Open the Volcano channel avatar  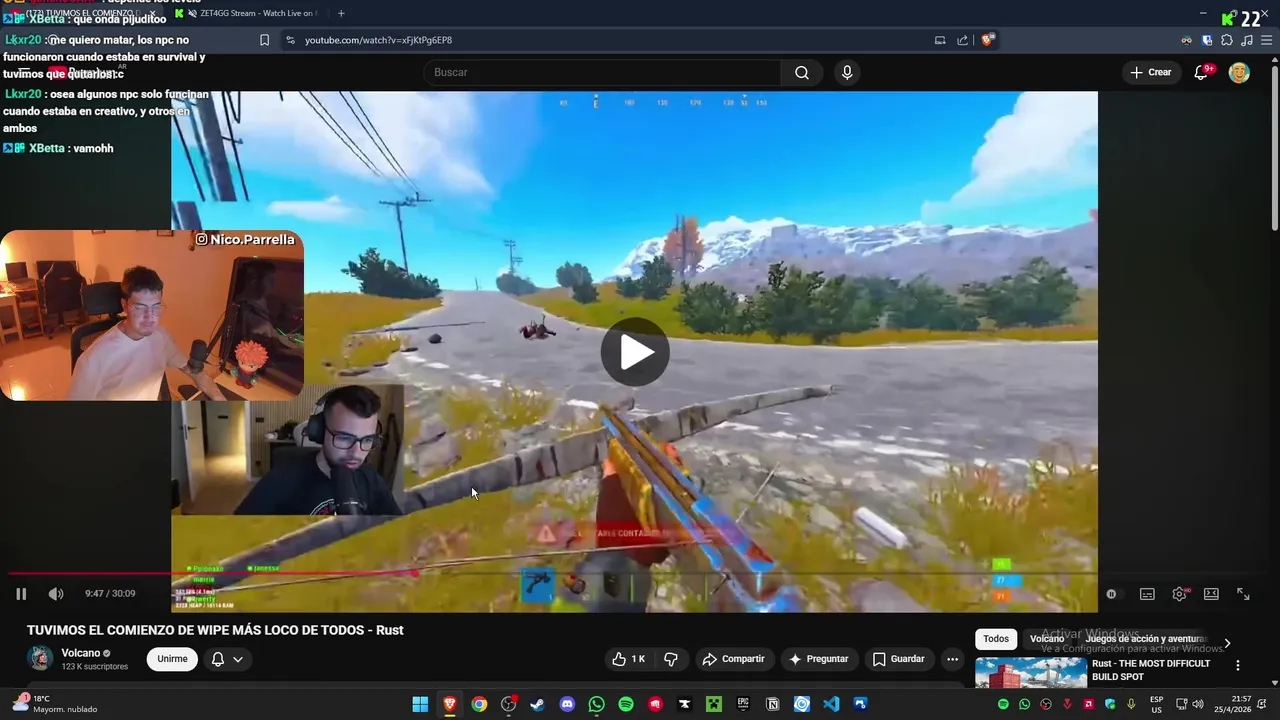[40, 658]
